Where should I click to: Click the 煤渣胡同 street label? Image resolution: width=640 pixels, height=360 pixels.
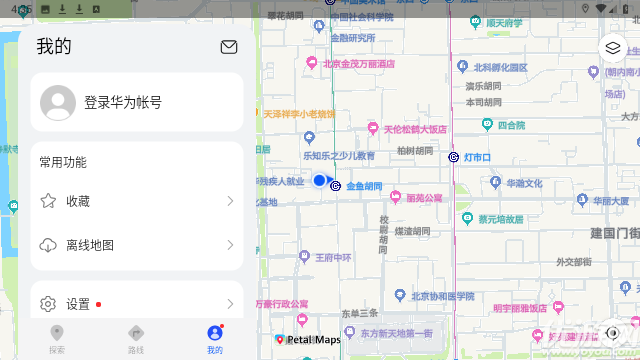412,231
